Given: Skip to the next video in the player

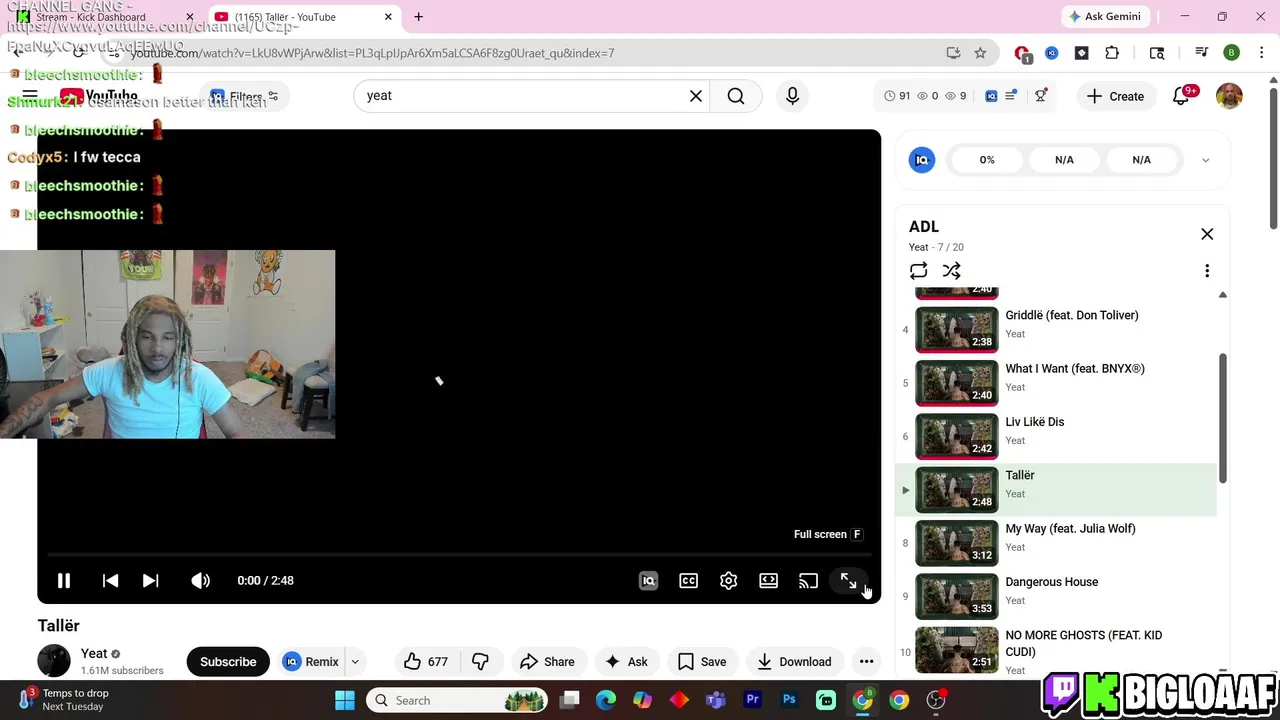Looking at the screenshot, I should pyautogui.click(x=150, y=580).
